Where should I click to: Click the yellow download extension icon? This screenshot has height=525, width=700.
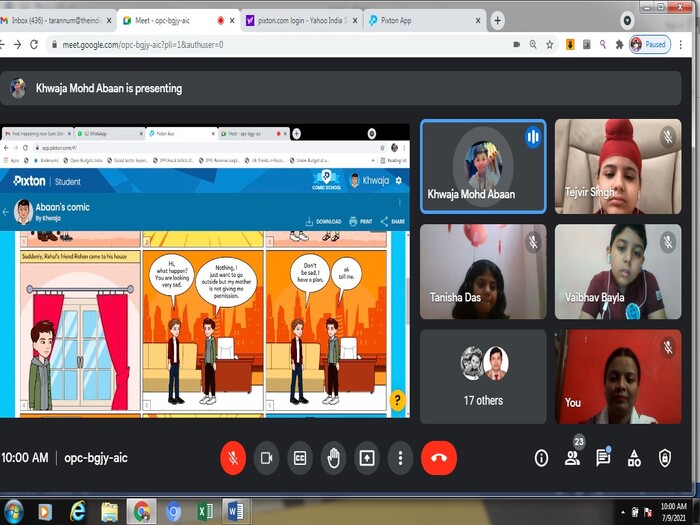tap(570, 45)
